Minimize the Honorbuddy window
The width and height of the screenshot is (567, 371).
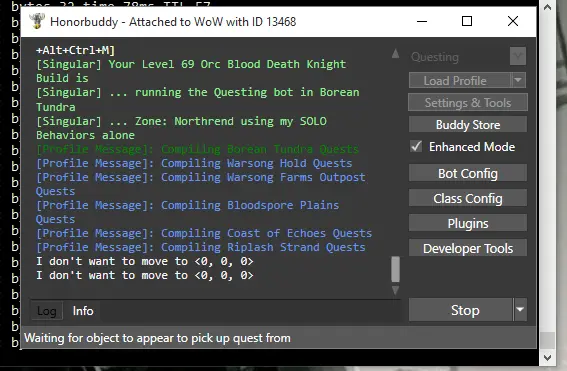coord(422,21)
